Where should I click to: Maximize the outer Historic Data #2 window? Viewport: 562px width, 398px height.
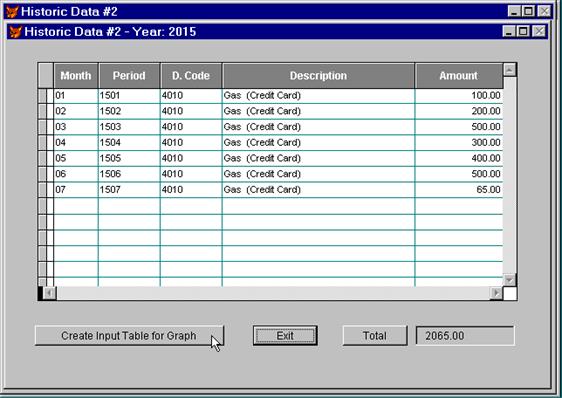[528, 11]
